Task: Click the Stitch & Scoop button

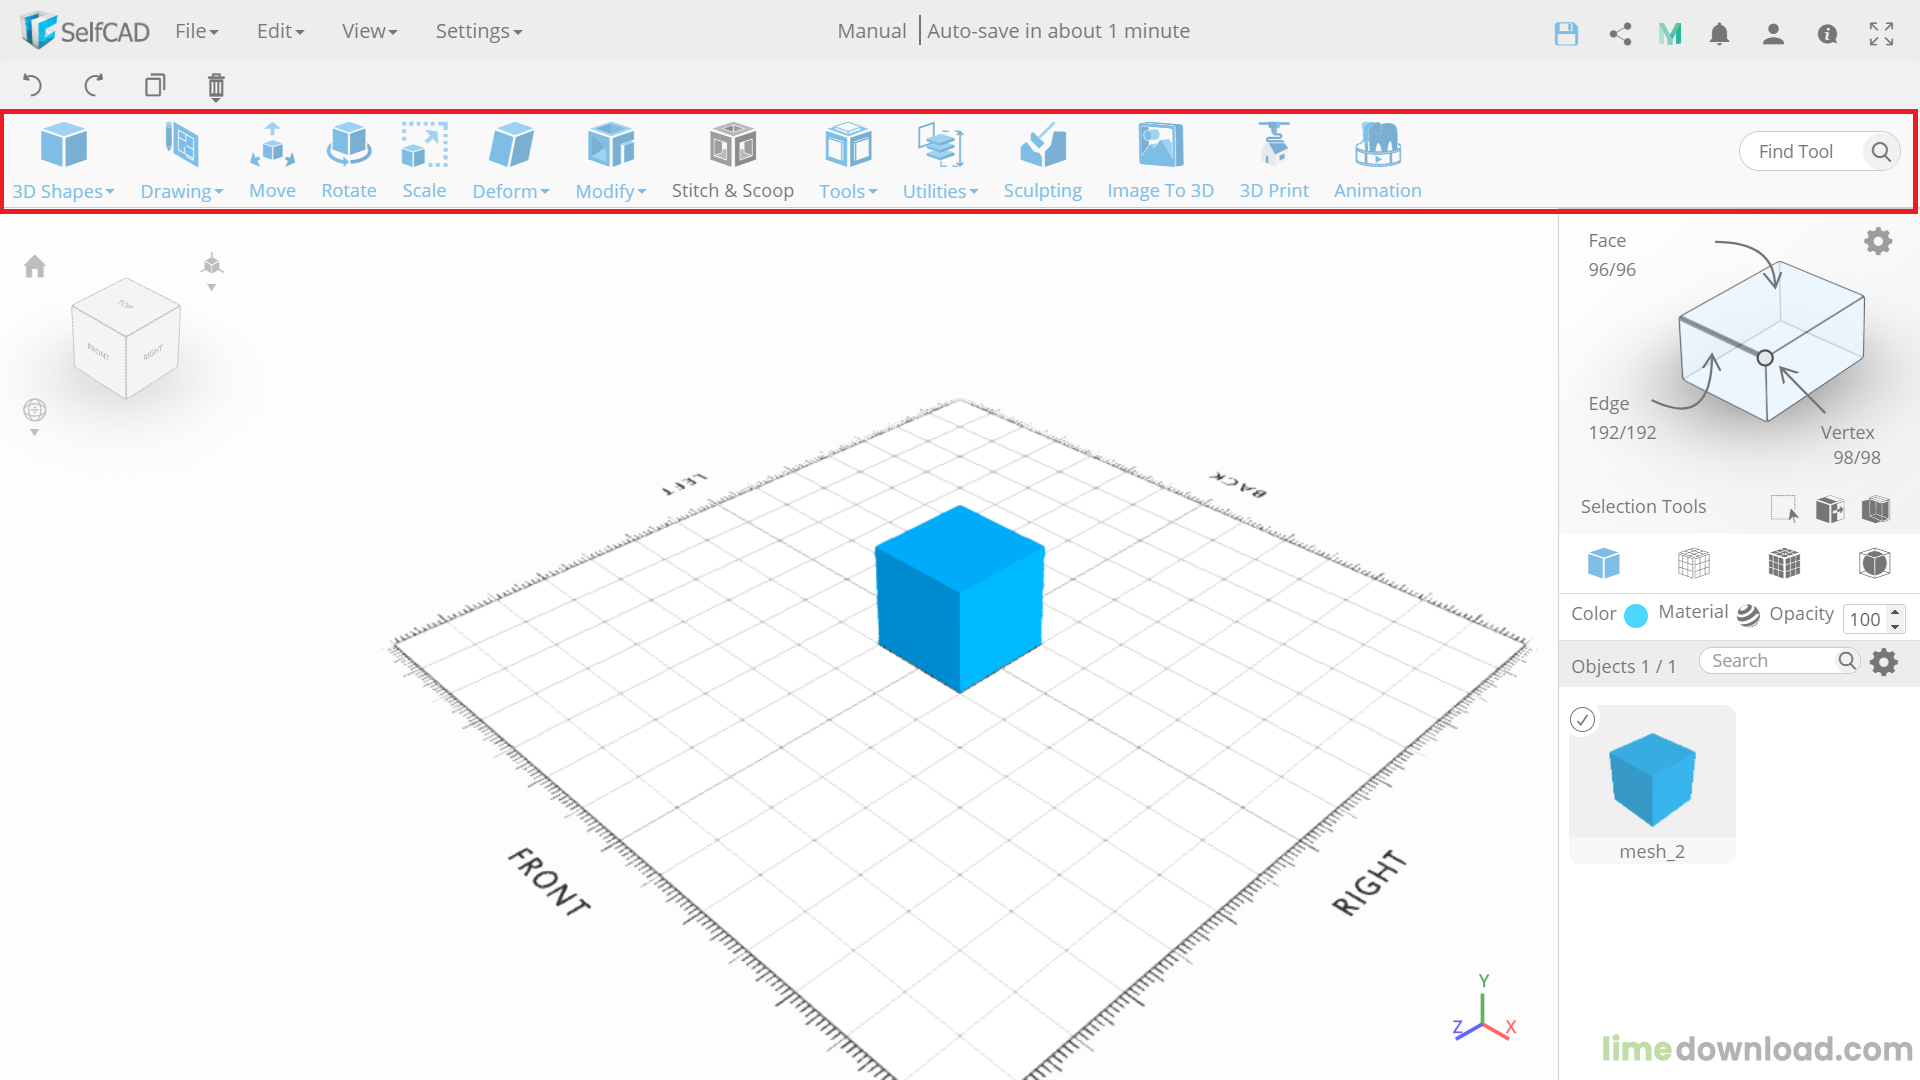Action: (732, 161)
